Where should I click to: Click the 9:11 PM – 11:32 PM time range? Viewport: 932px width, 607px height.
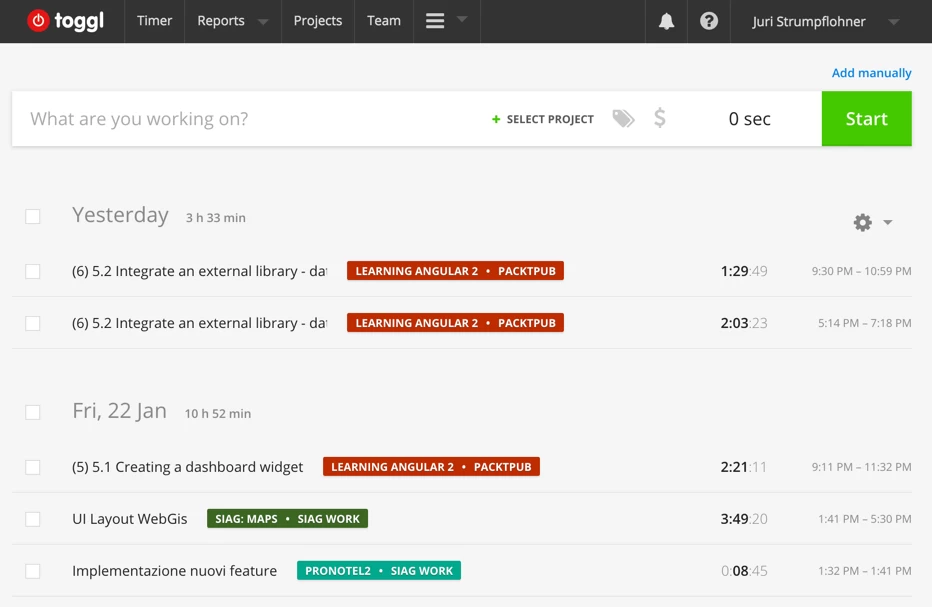pyautogui.click(x=861, y=467)
